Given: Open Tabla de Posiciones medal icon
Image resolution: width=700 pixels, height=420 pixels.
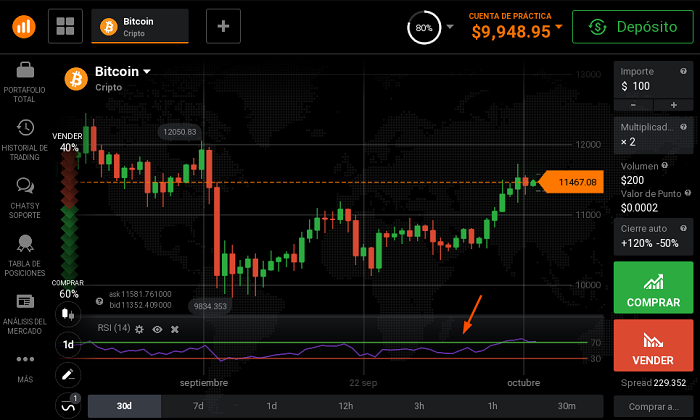Looking at the screenshot, I should (25, 243).
